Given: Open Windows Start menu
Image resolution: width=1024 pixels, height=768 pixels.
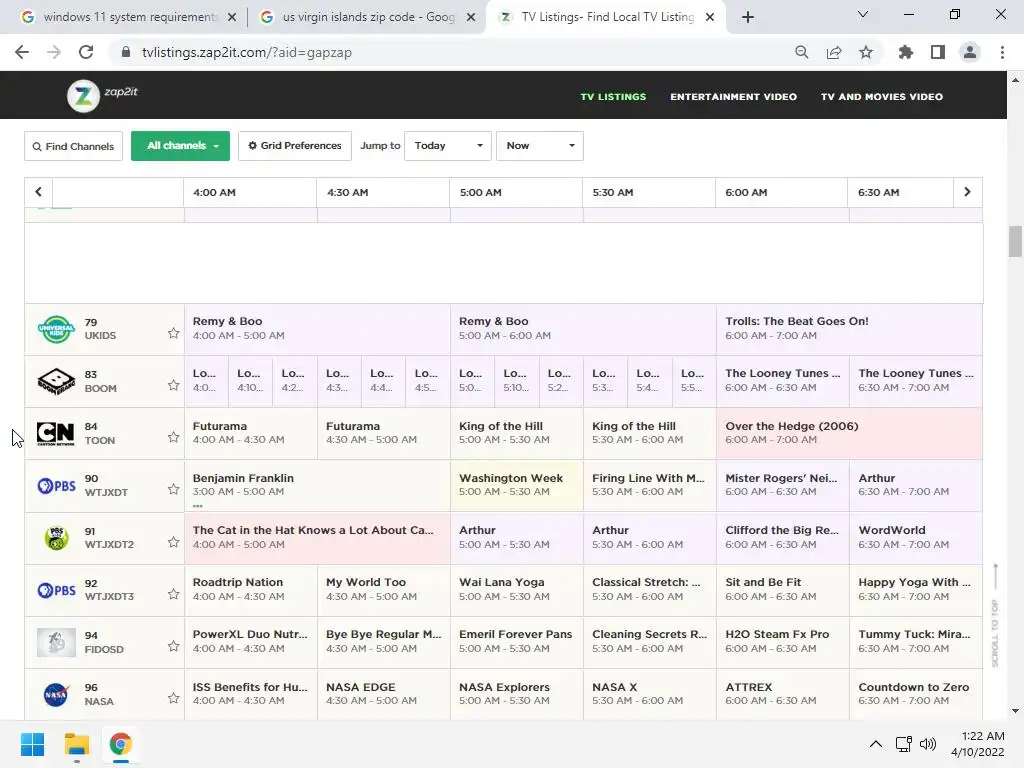Looking at the screenshot, I should point(32,744).
